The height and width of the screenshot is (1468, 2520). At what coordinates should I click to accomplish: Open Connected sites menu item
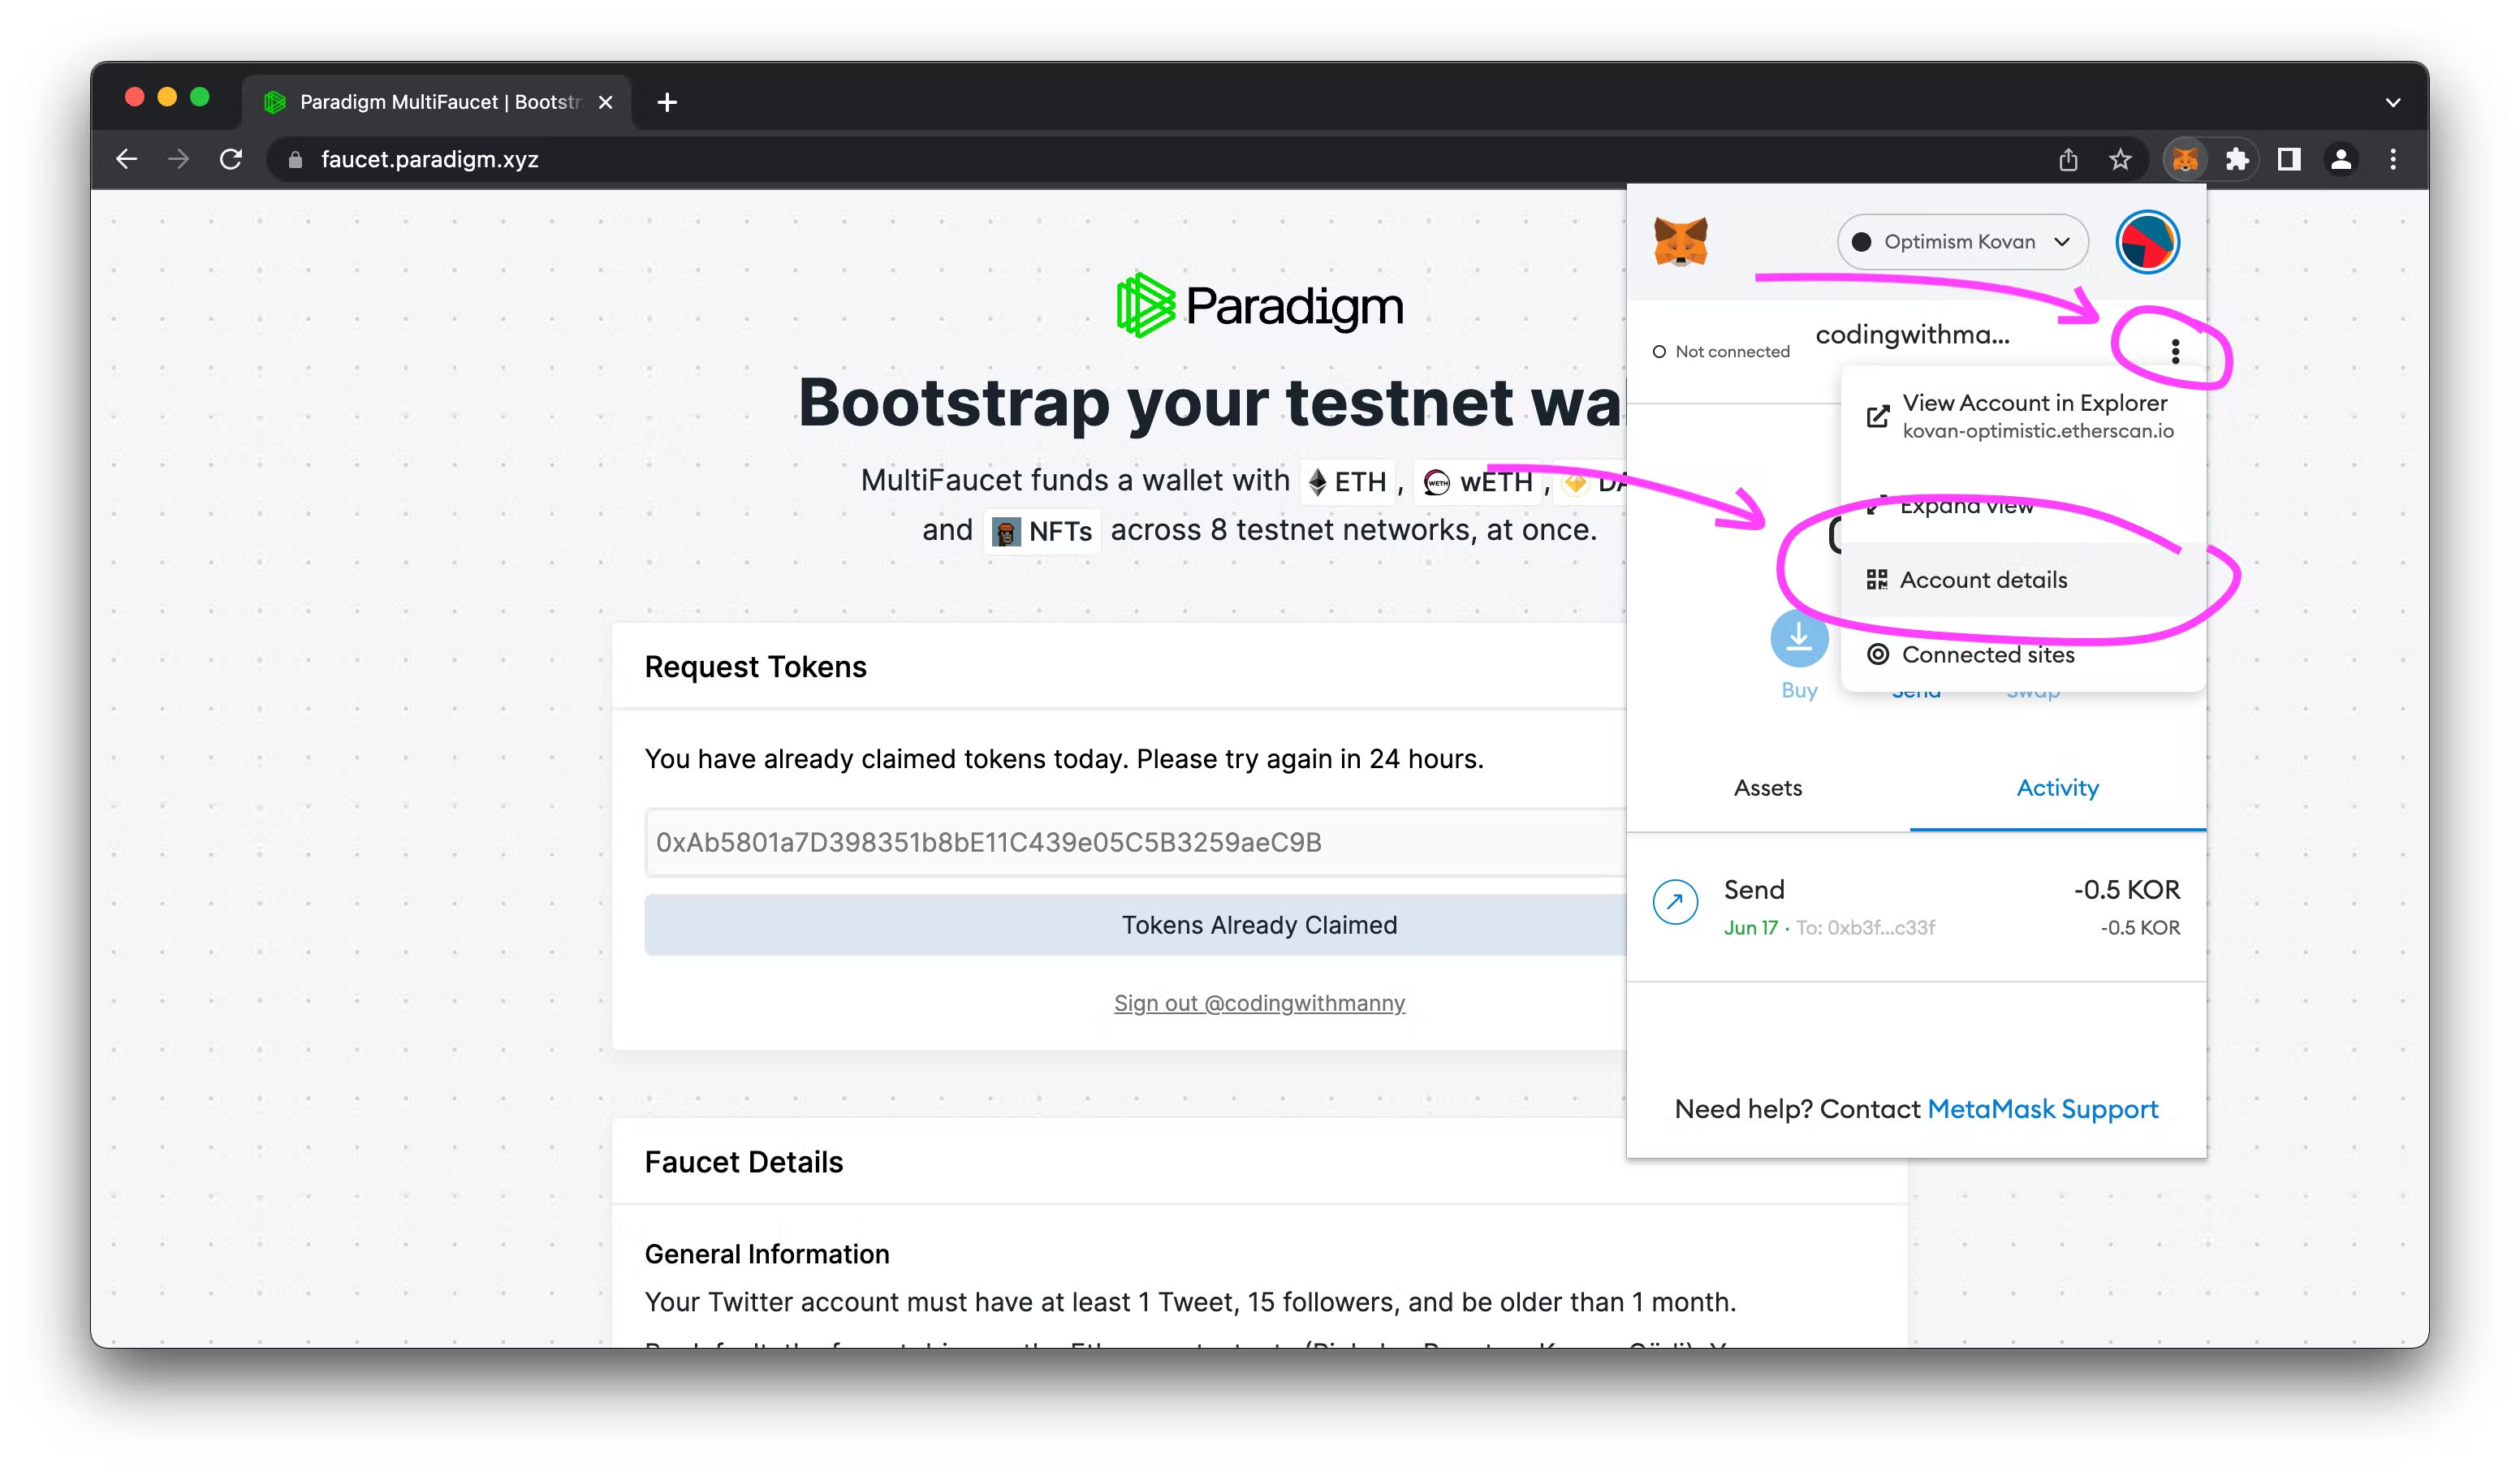[2022, 655]
